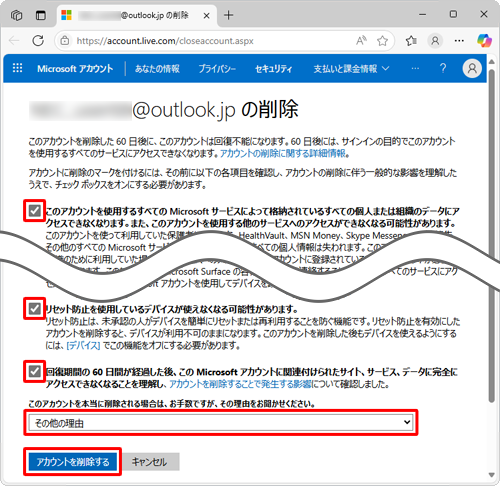Open the プライバシー tab
Image resolution: width=500 pixels, height=486 pixels.
pos(217,69)
